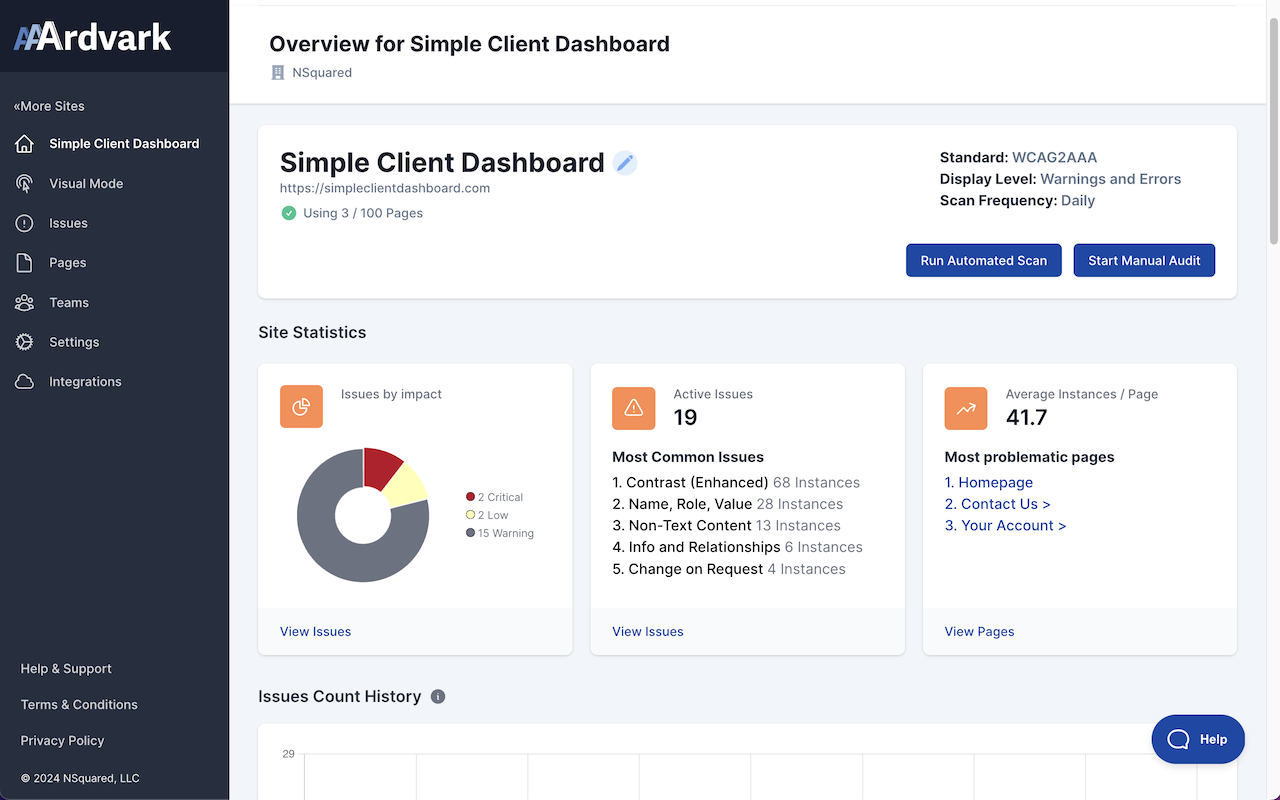
Task: Click the orange warning triangle icon for Active Issues
Action: point(634,408)
